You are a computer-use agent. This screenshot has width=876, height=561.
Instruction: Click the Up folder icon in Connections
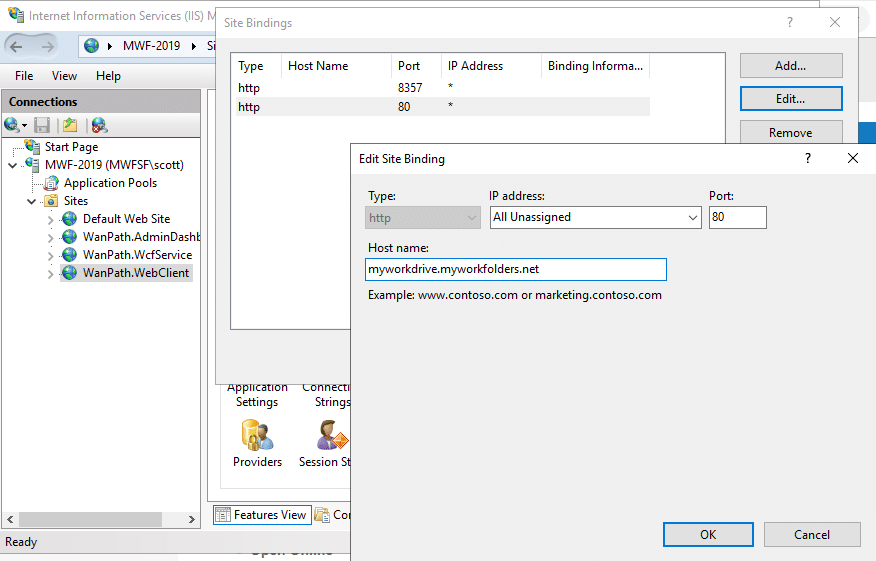pyautogui.click(x=70, y=125)
